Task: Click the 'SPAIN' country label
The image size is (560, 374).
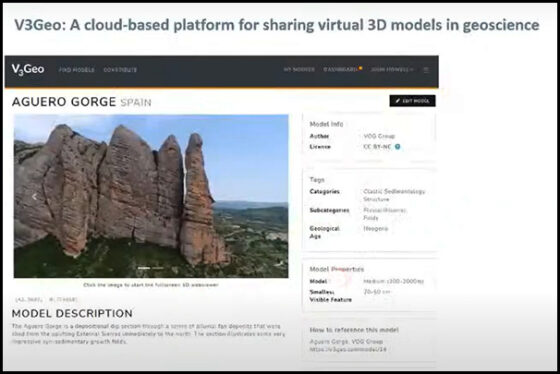Action: (136, 103)
